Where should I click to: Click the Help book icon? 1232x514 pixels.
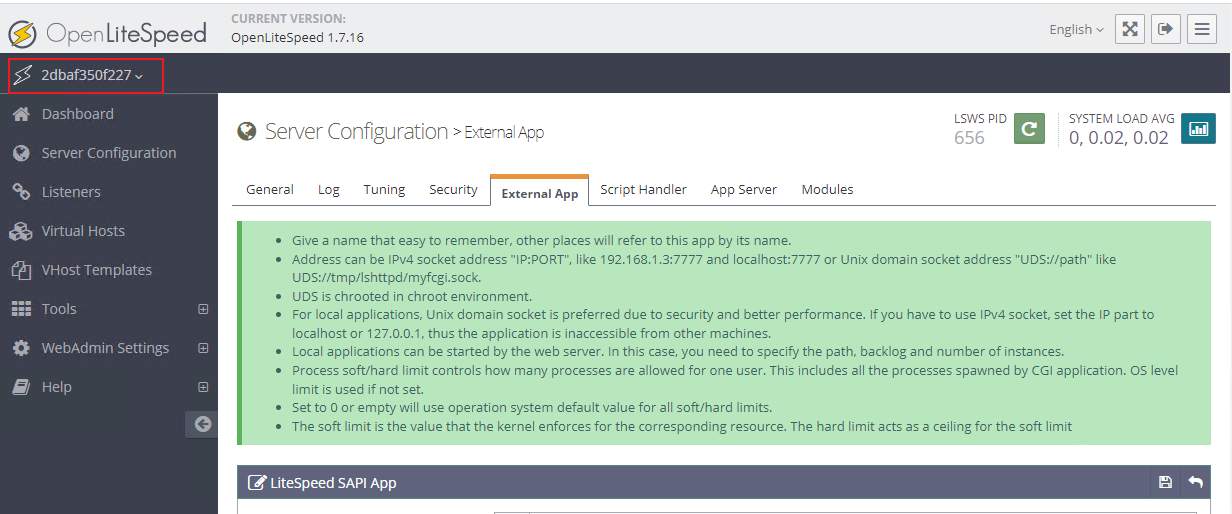(x=21, y=387)
